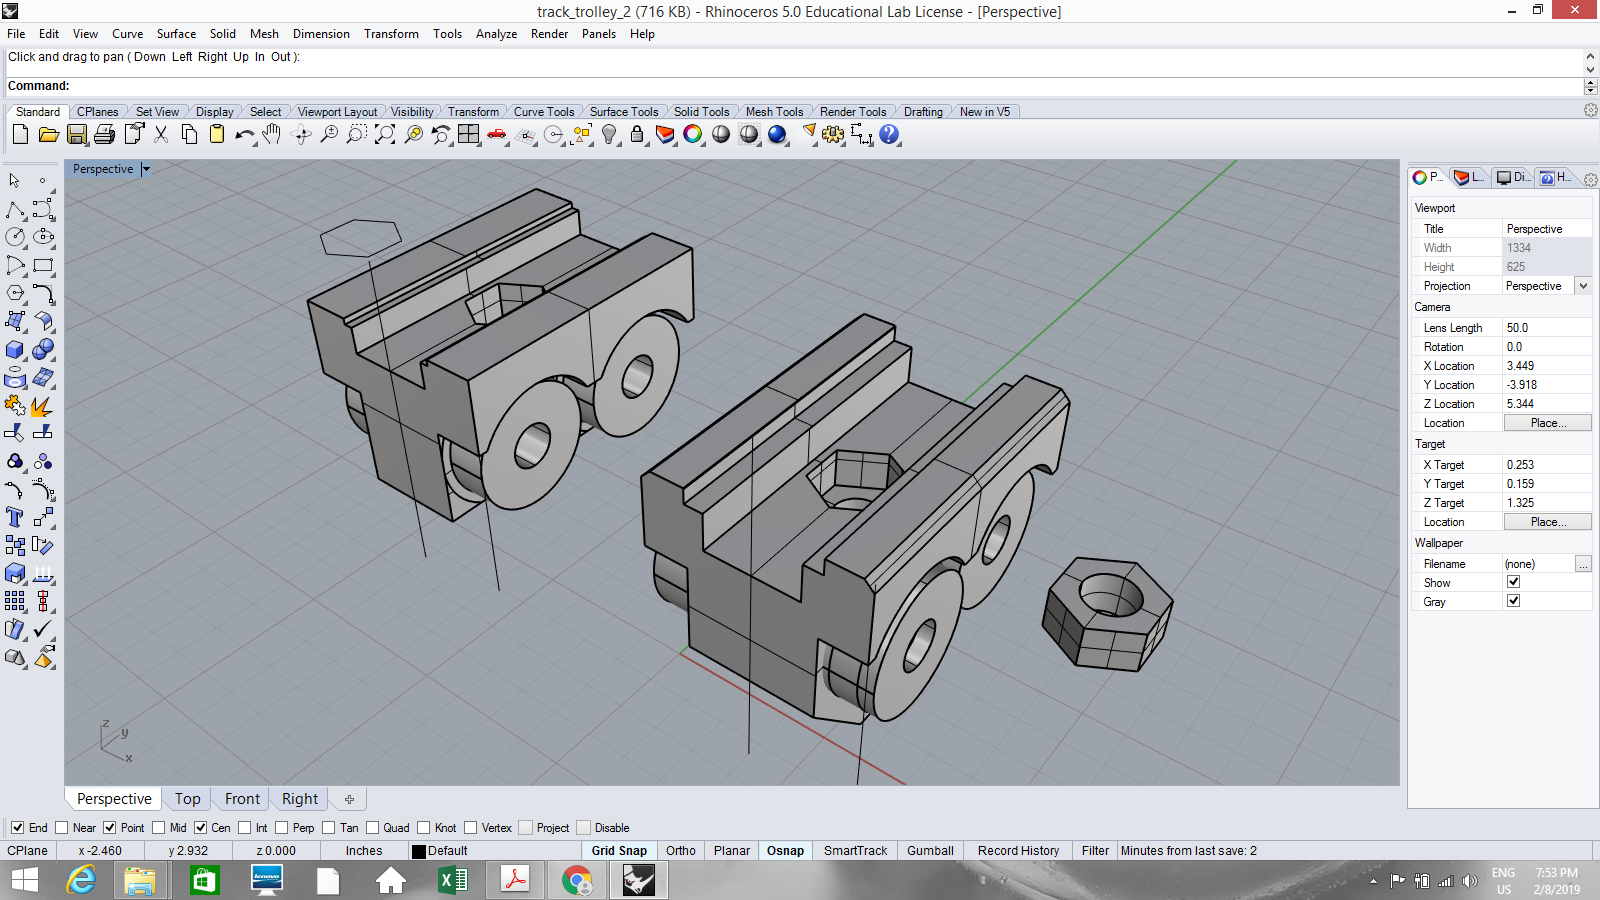Select the Polyline tool in the sidebar
The height and width of the screenshot is (900, 1600).
[x=15, y=209]
